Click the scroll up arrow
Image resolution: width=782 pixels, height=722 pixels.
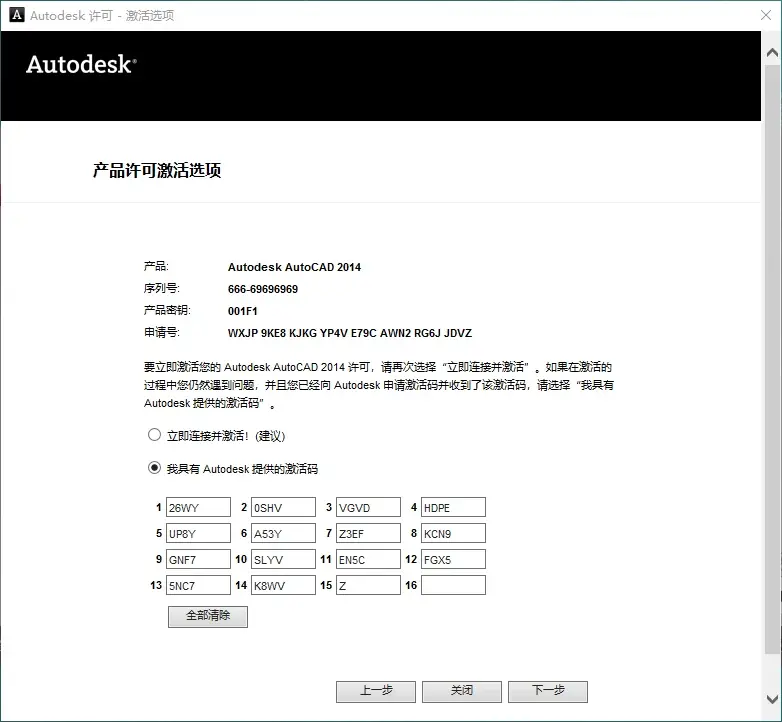(x=772, y=52)
